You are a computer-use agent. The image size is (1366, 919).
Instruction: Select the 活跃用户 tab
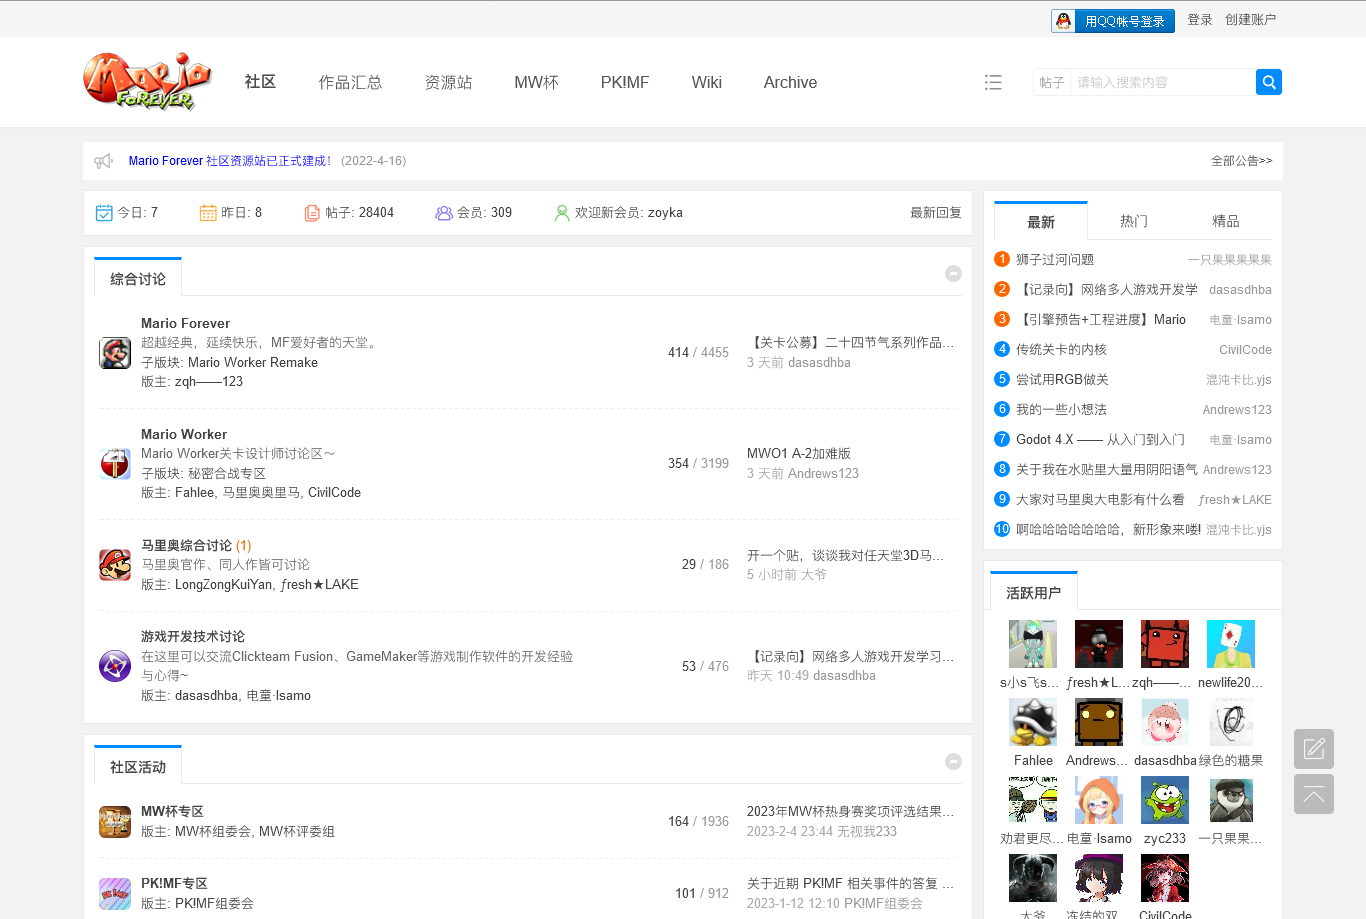[1033, 592]
